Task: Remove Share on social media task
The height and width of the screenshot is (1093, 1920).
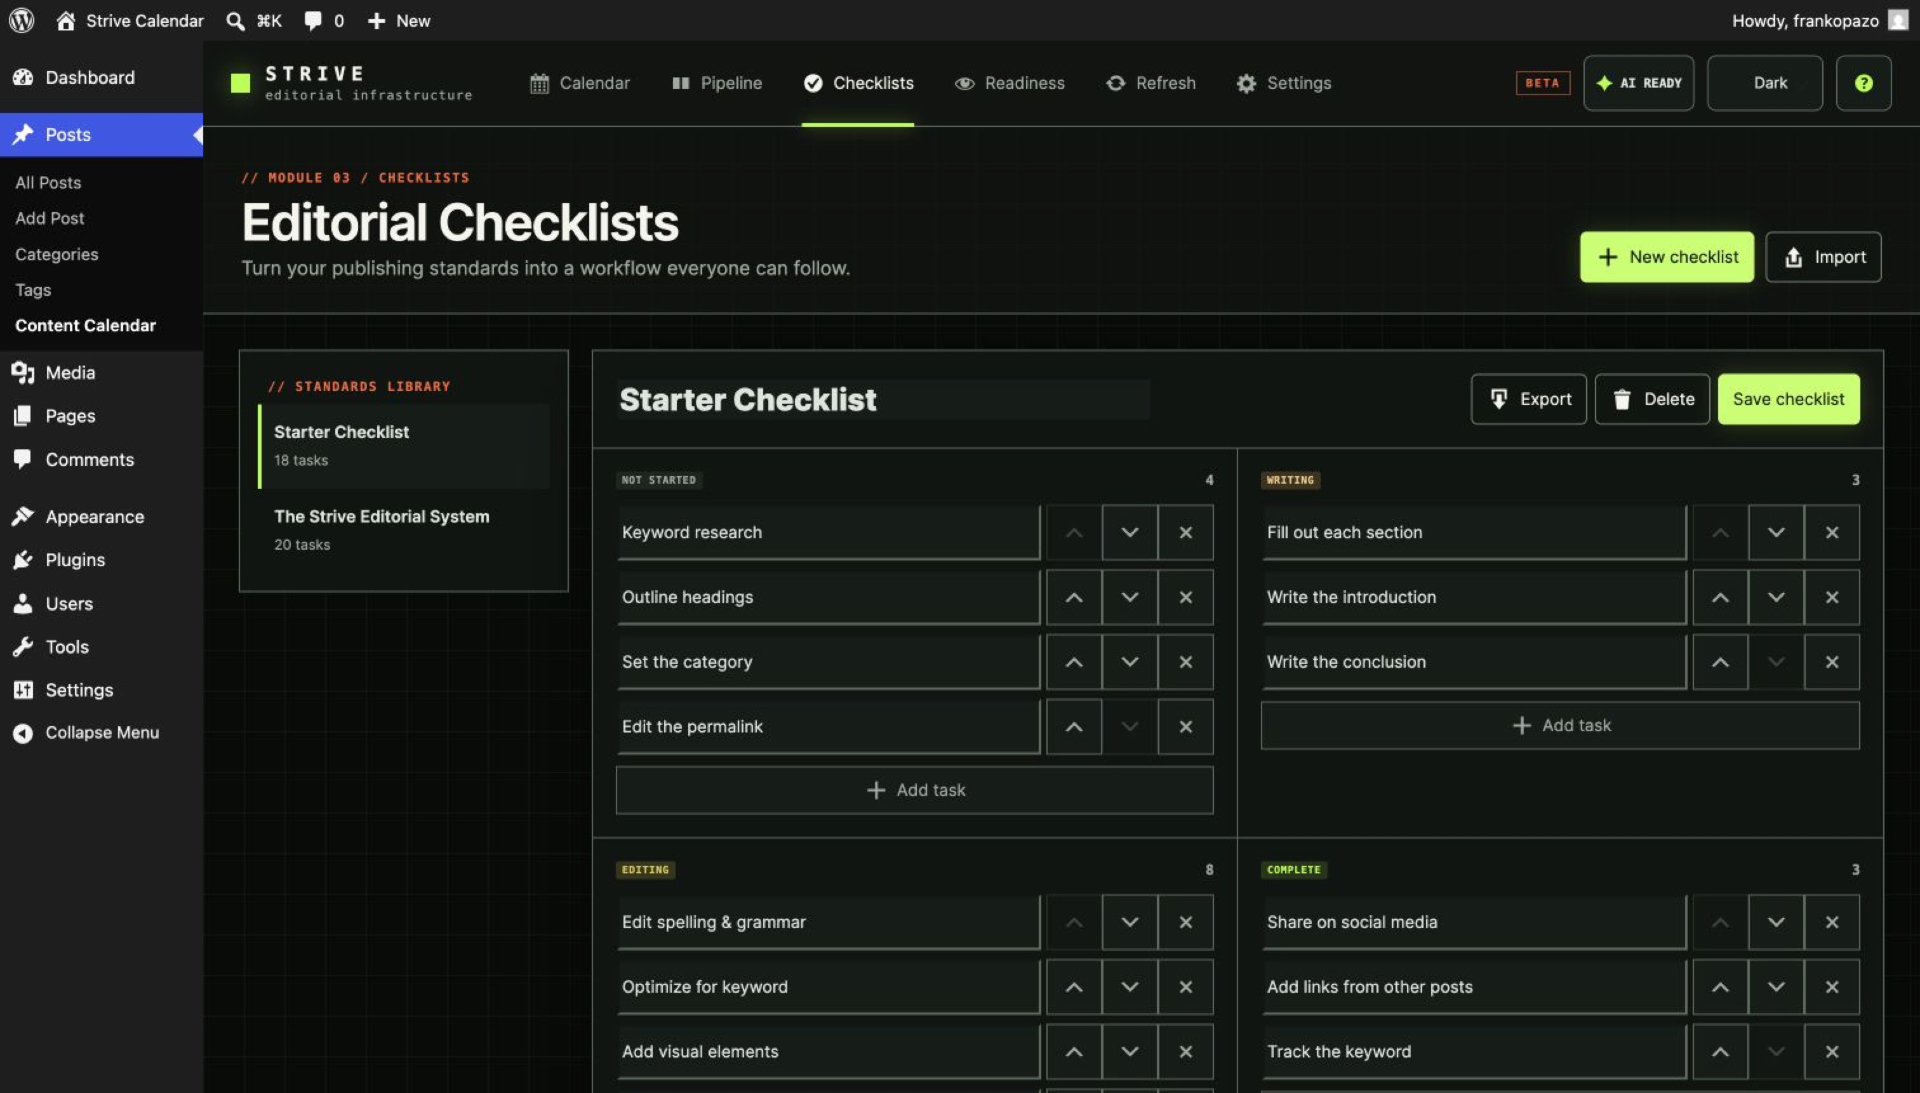Action: (1832, 922)
